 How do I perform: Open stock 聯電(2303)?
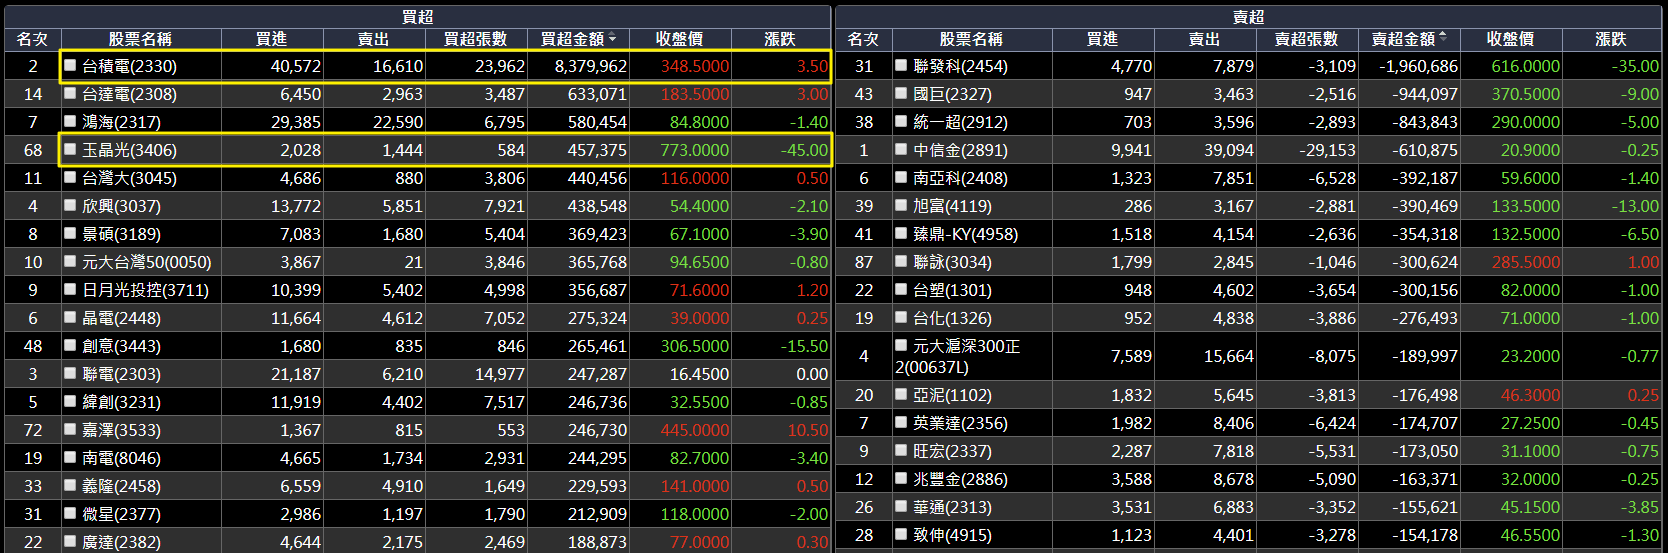click(x=121, y=374)
